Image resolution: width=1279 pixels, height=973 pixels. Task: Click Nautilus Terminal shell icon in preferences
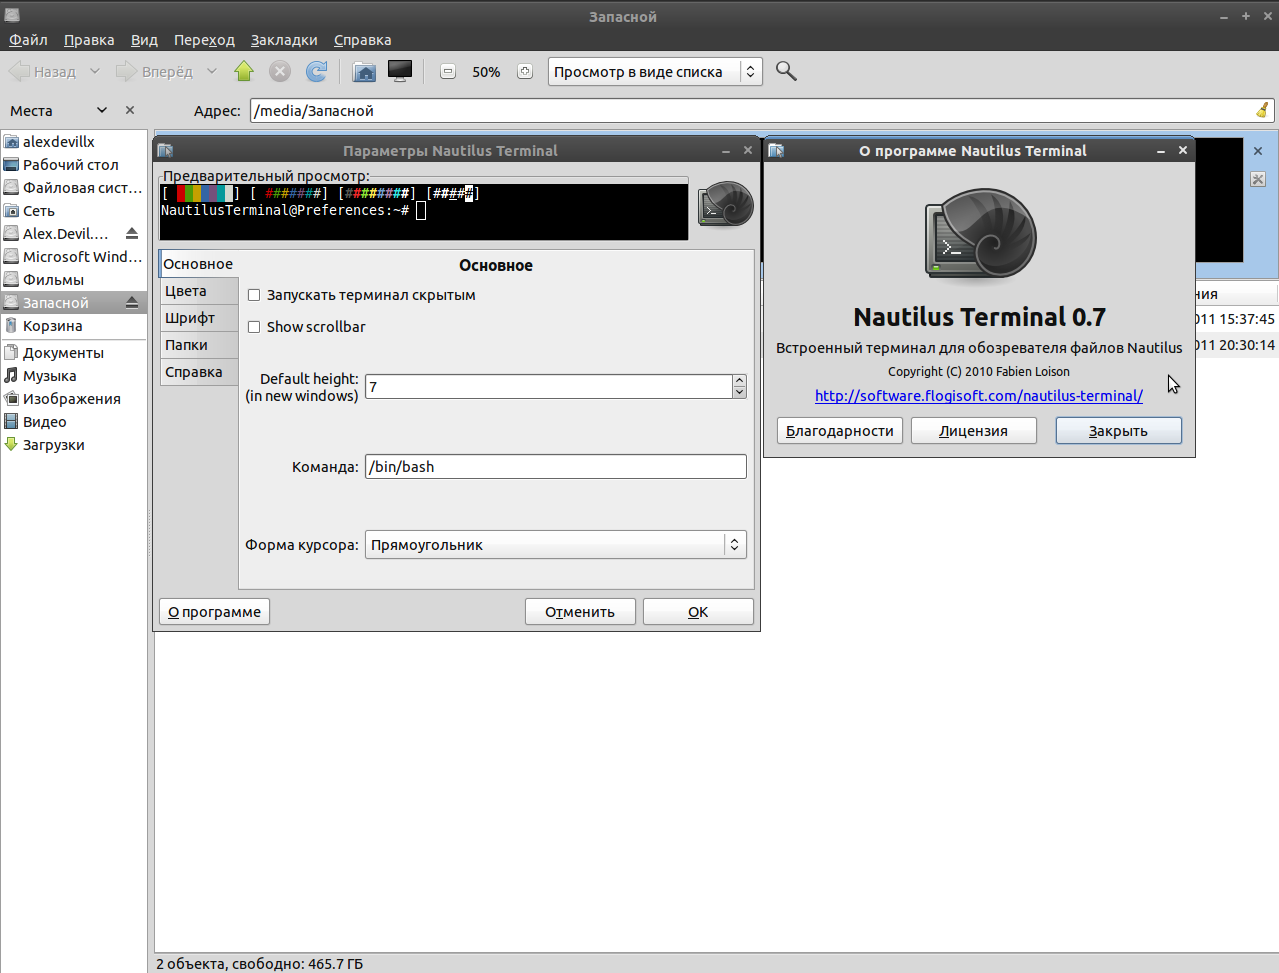[725, 204]
